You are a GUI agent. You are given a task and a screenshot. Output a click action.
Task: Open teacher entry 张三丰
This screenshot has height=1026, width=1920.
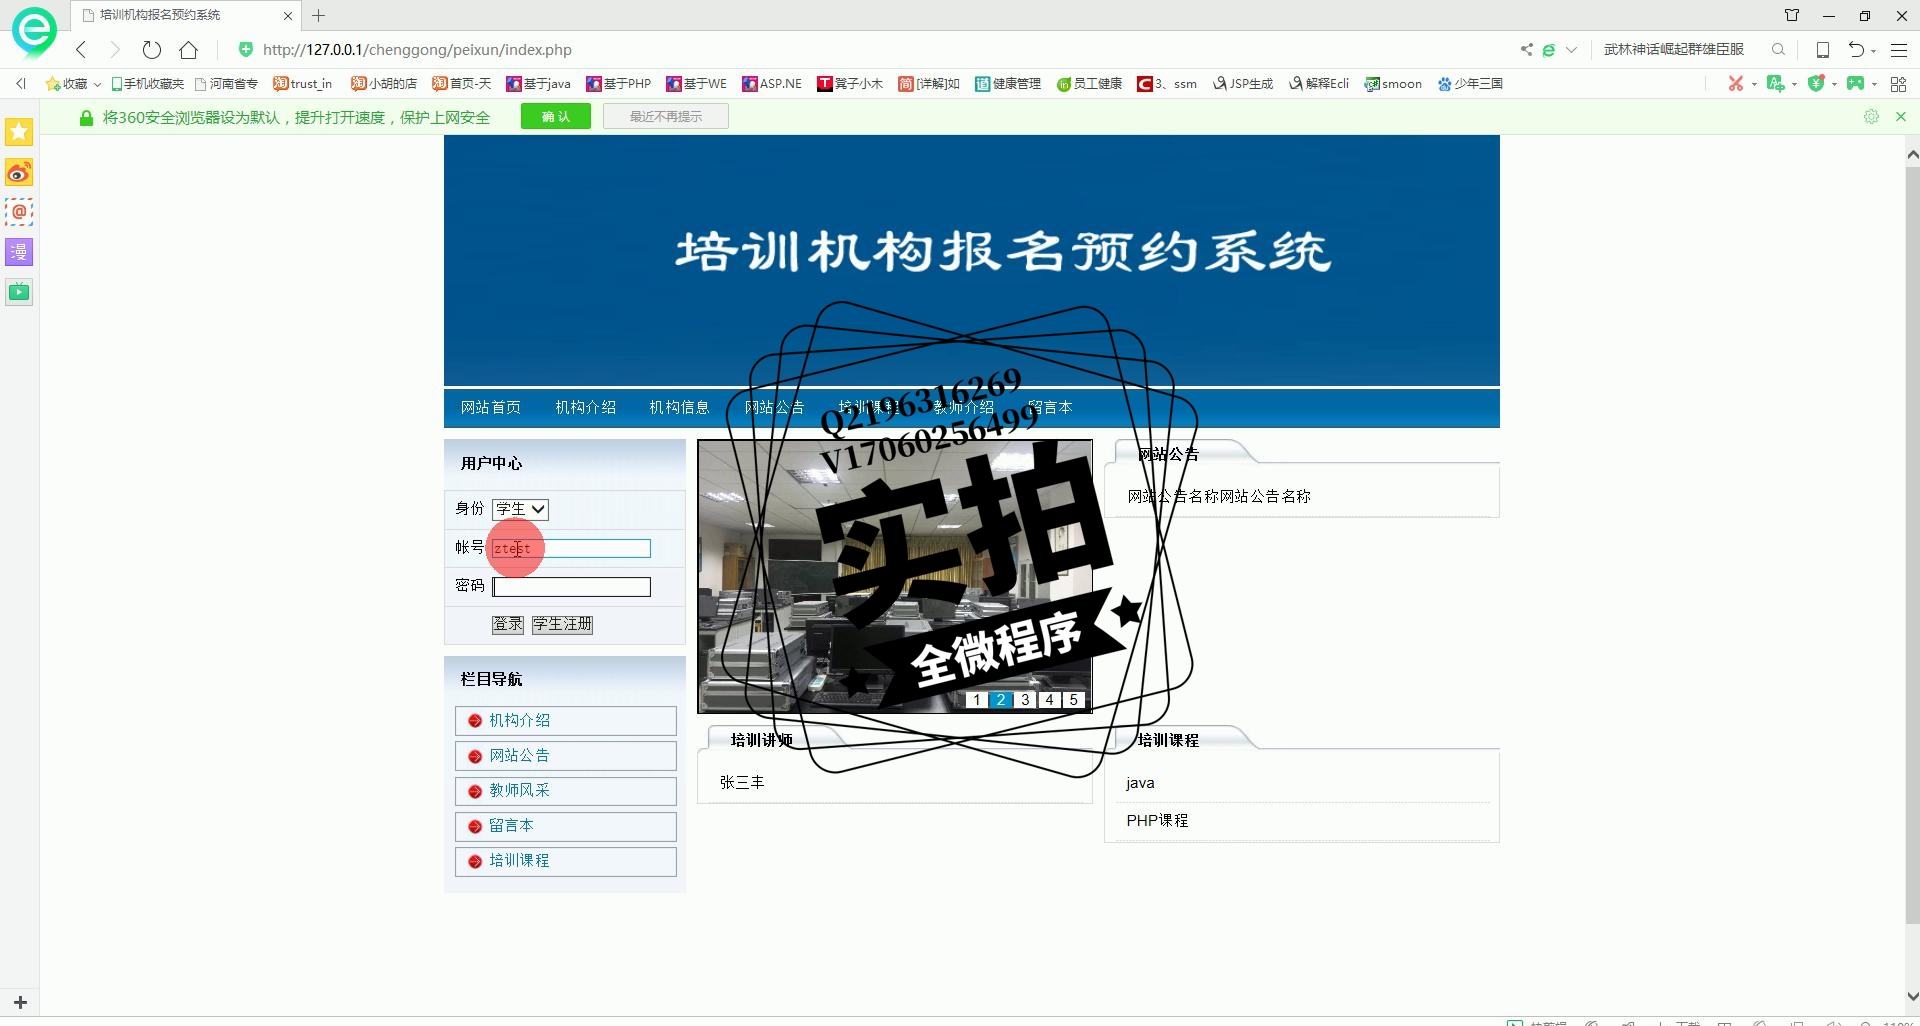pos(742,783)
